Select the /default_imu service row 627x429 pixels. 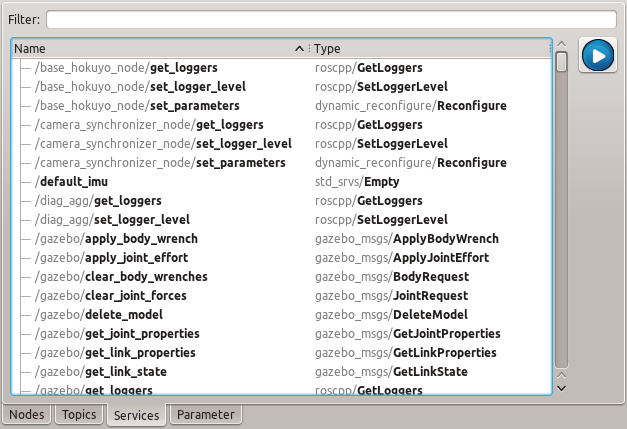click(x=71, y=182)
